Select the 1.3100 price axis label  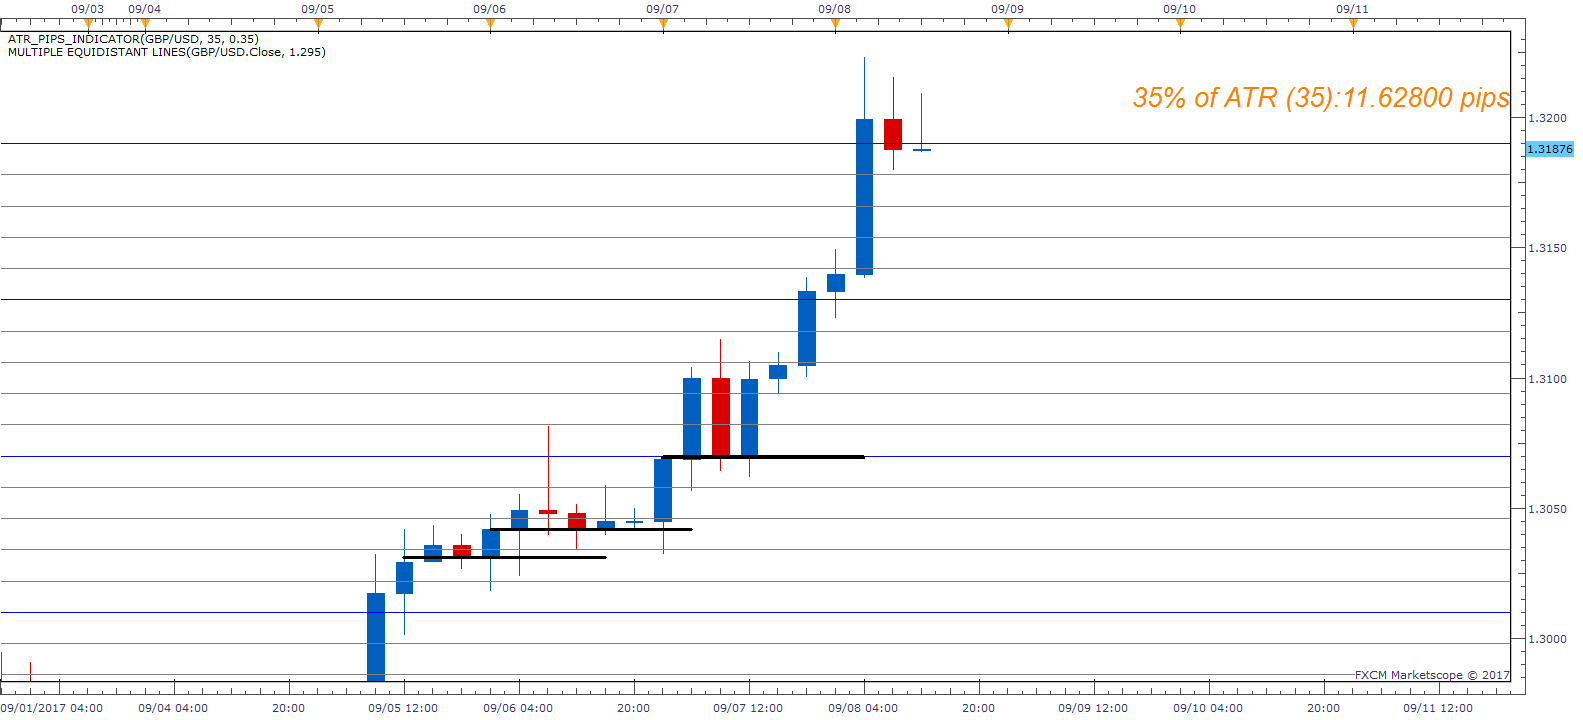1548,379
